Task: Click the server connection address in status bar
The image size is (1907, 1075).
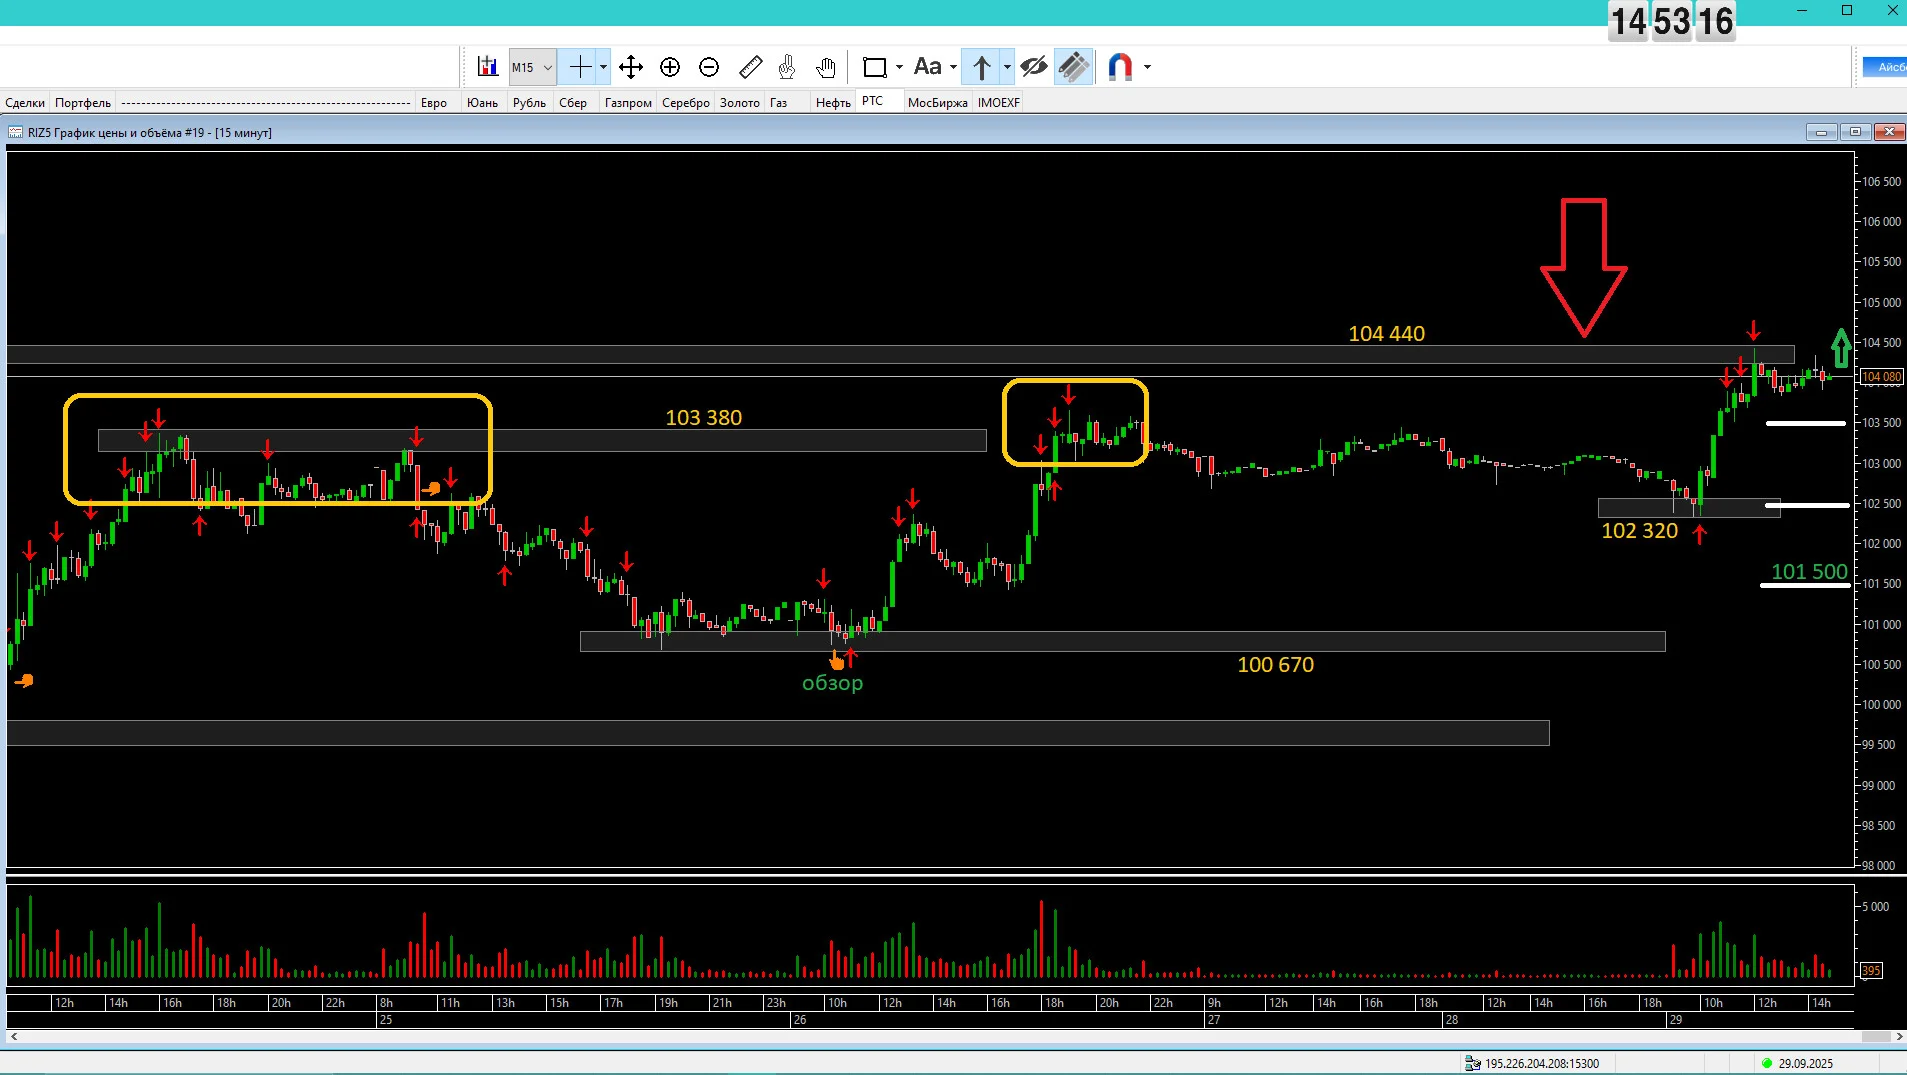Action: pyautogui.click(x=1541, y=1063)
